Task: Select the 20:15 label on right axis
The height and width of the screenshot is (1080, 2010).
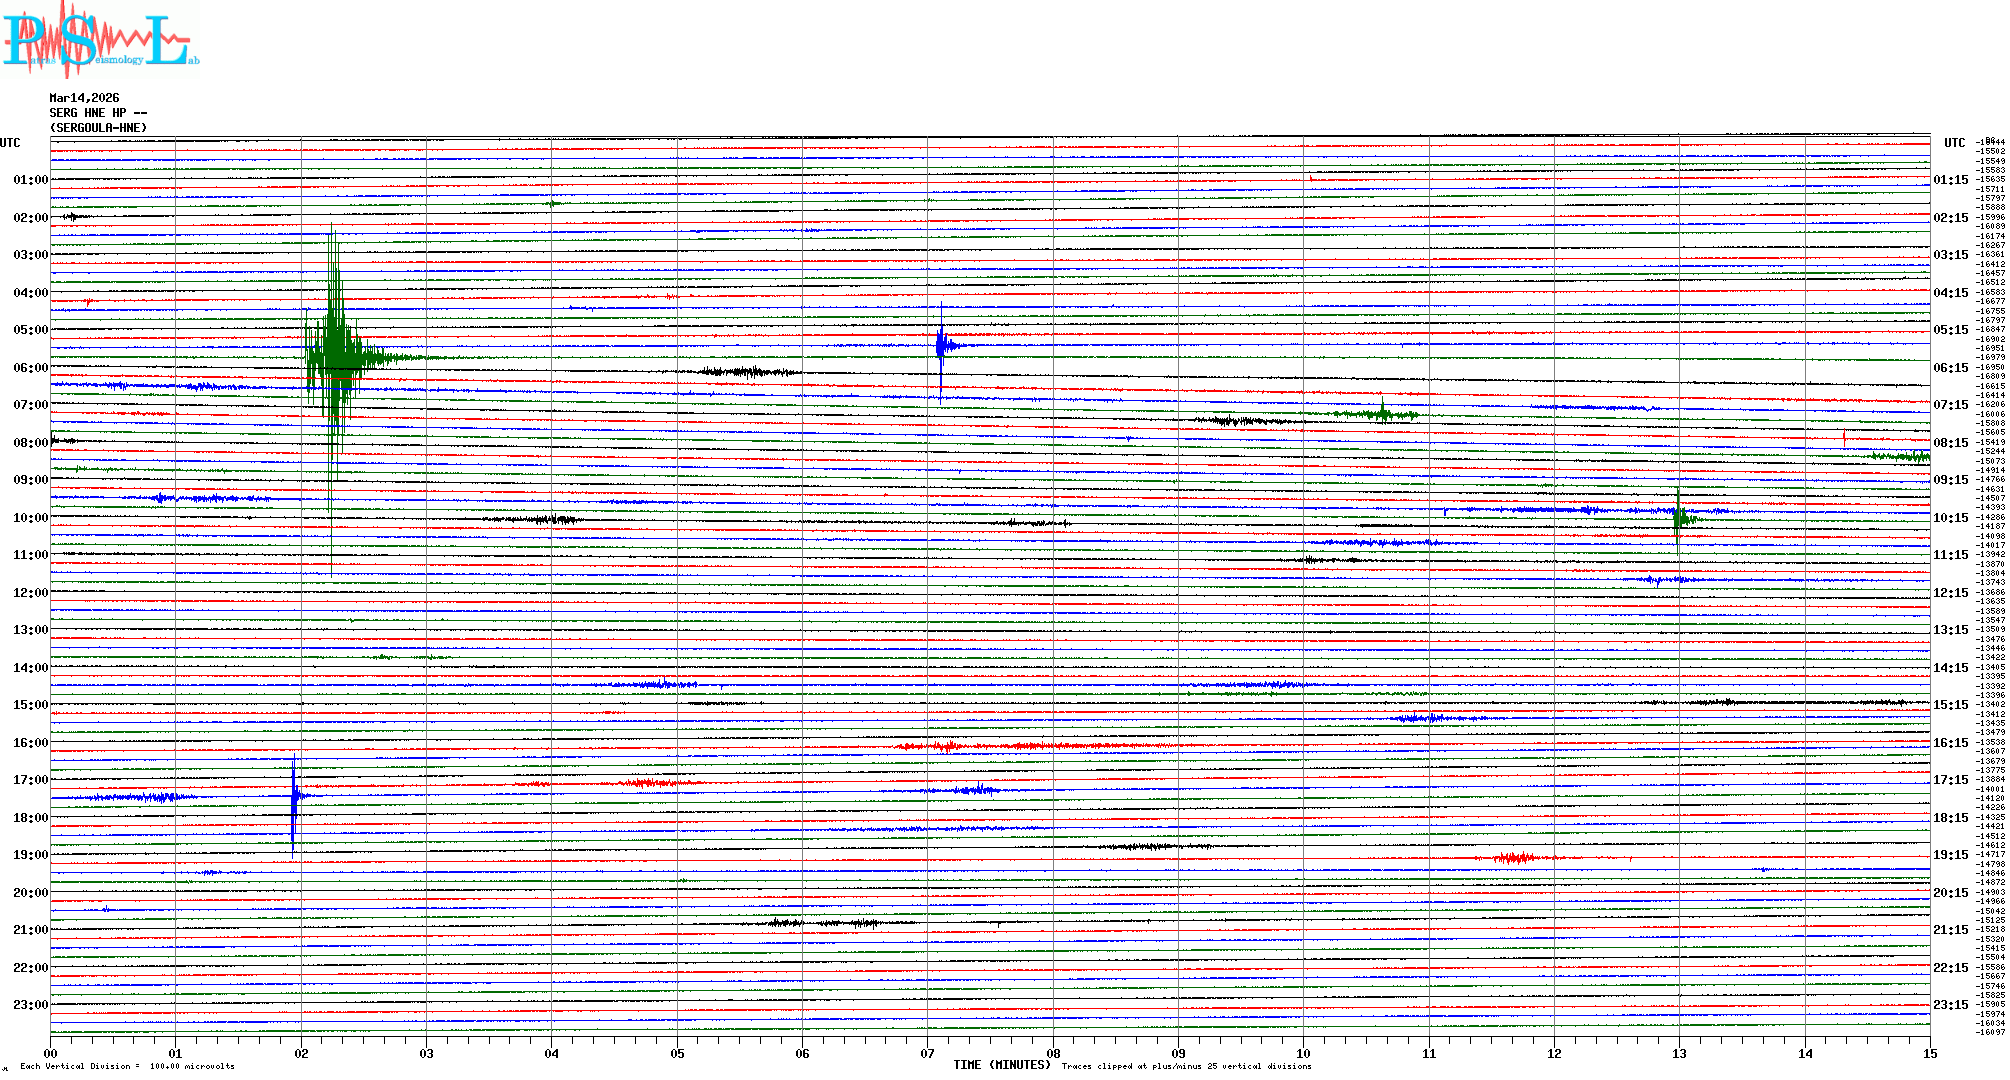Action: [1950, 893]
